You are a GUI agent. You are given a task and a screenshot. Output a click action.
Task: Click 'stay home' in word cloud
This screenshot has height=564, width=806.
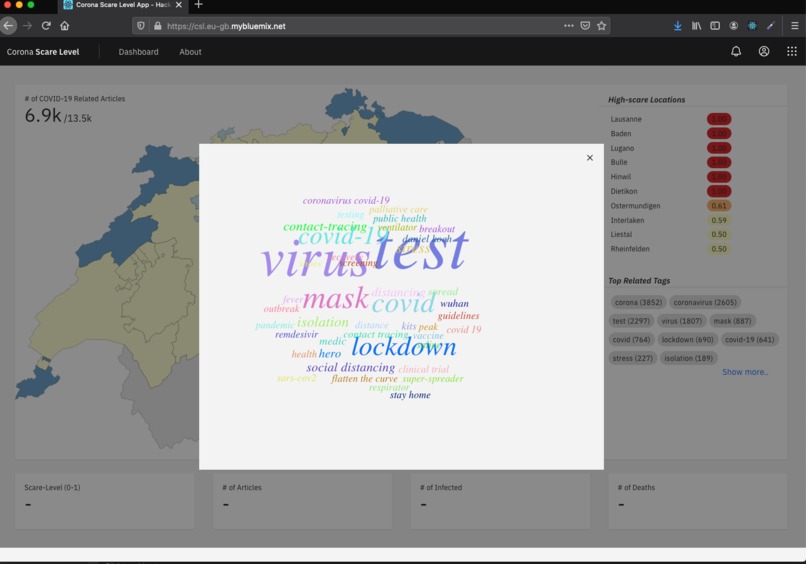pos(410,395)
